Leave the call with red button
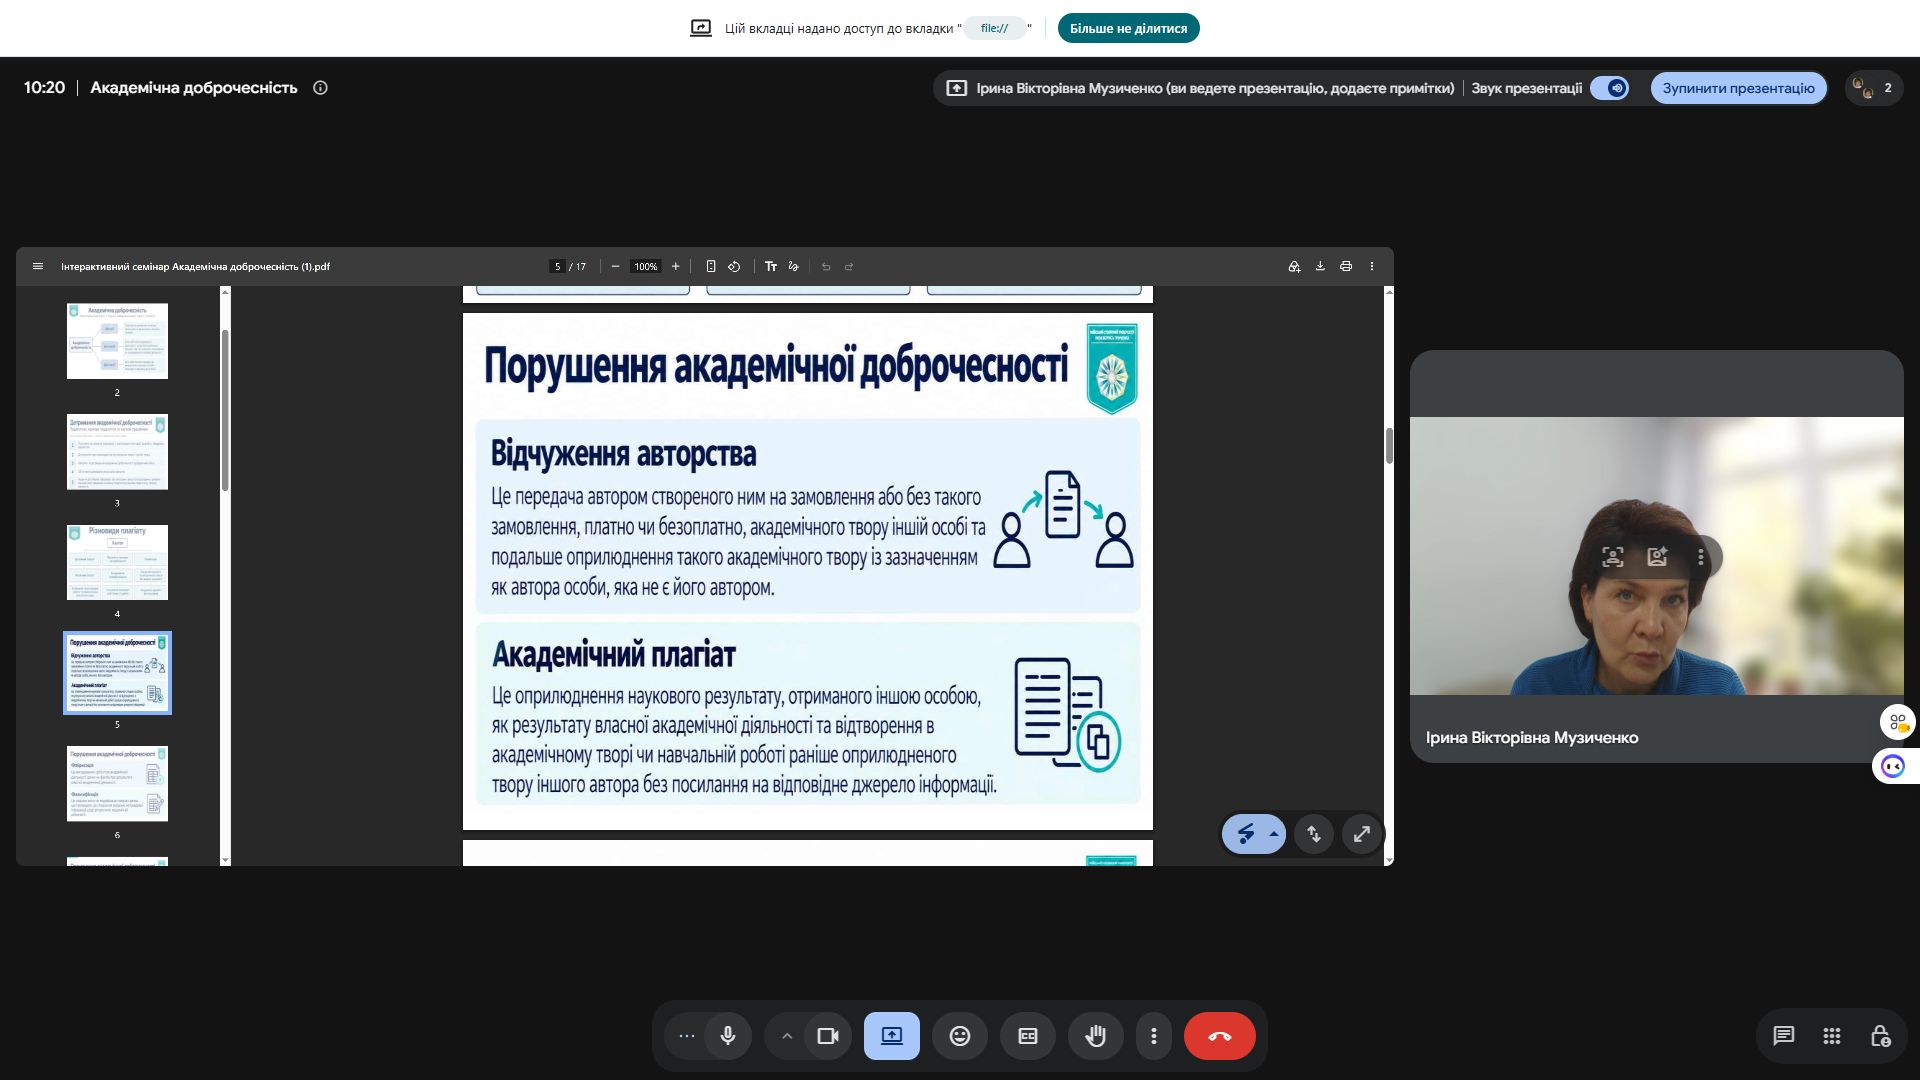Image resolution: width=1920 pixels, height=1080 pixels. coord(1220,1036)
